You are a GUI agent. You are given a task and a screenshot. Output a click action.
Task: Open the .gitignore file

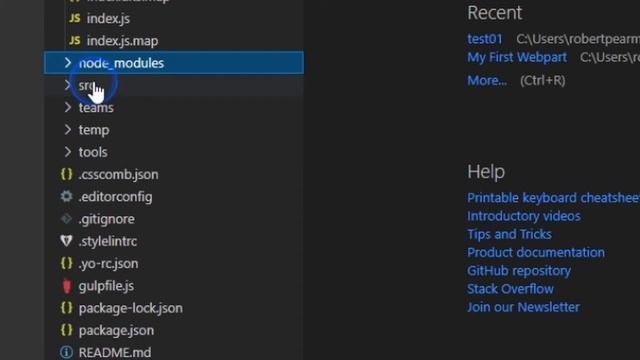[x=107, y=219]
